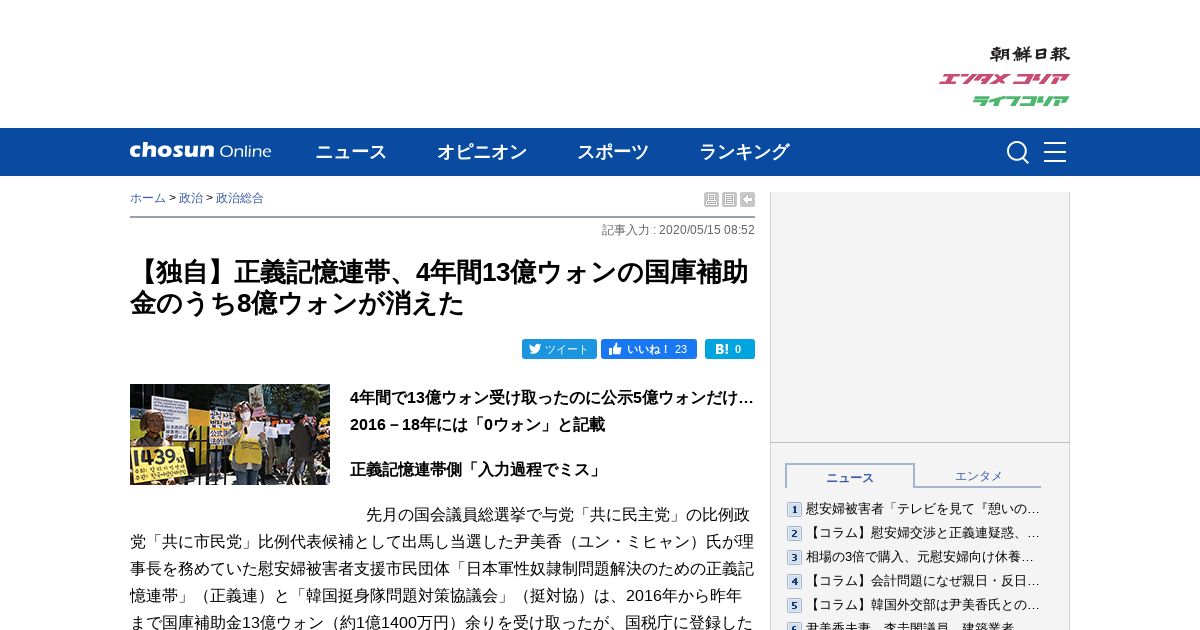Open ranking item 1 慰安婦被害者 article
Image resolution: width=1200 pixels, height=630 pixels.
pyautogui.click(x=923, y=509)
